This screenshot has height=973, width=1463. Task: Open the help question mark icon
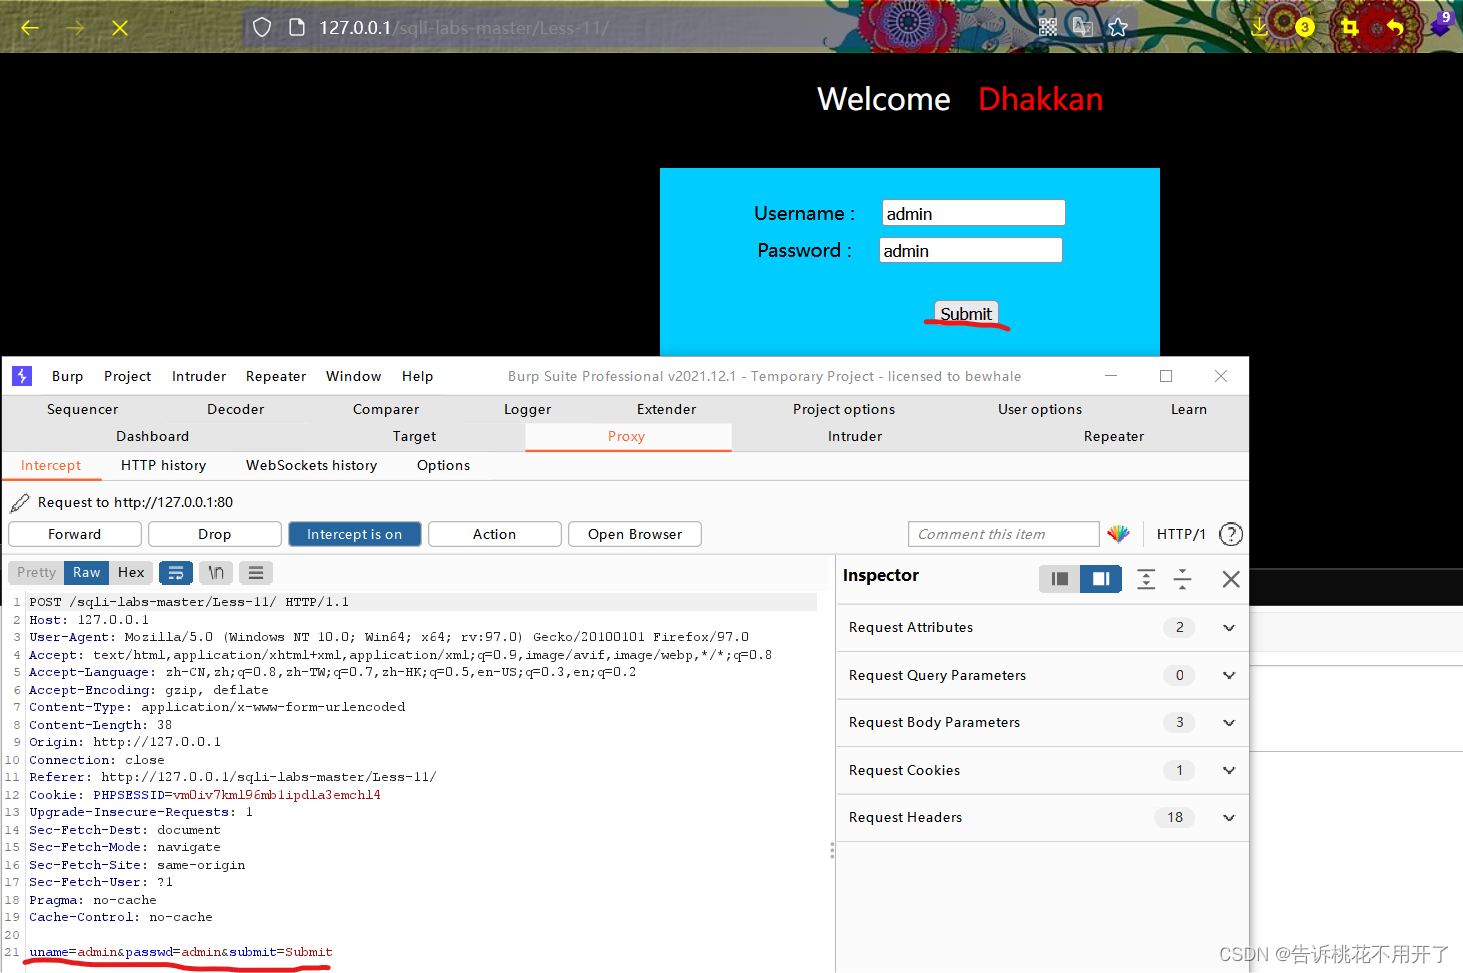pyautogui.click(x=1231, y=534)
